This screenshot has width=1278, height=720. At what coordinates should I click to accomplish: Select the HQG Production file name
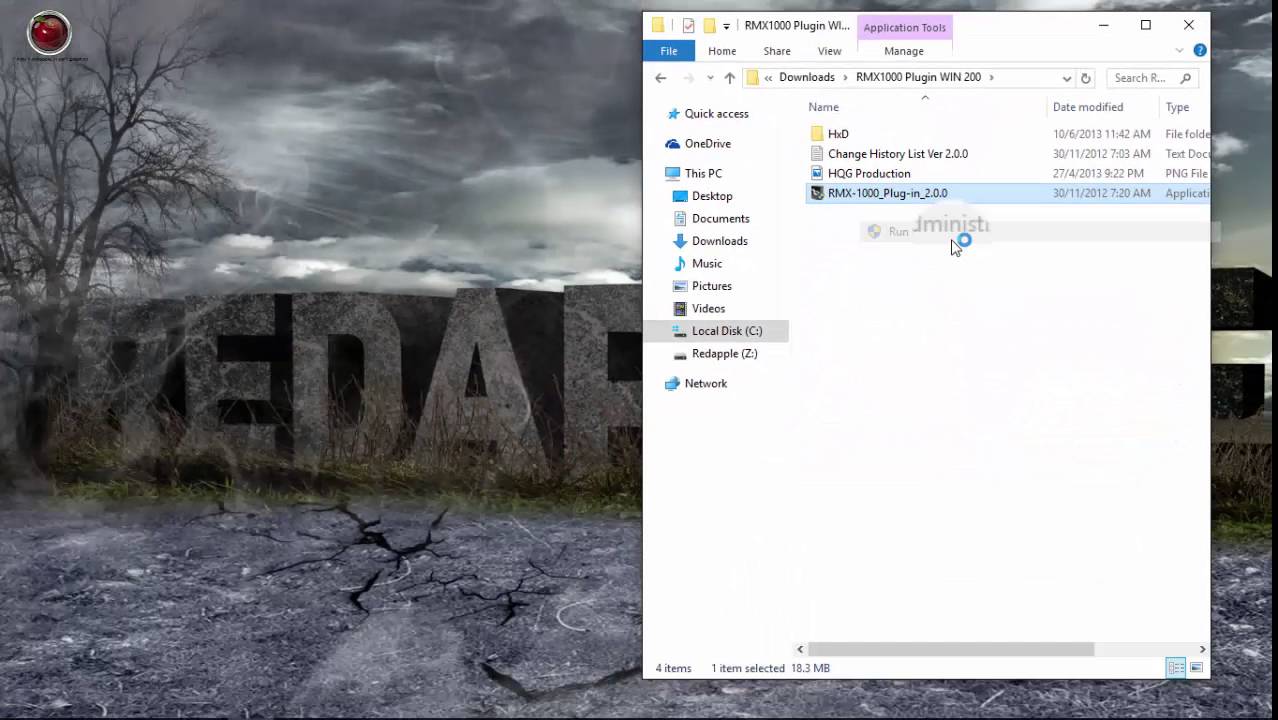pyautogui.click(x=869, y=174)
